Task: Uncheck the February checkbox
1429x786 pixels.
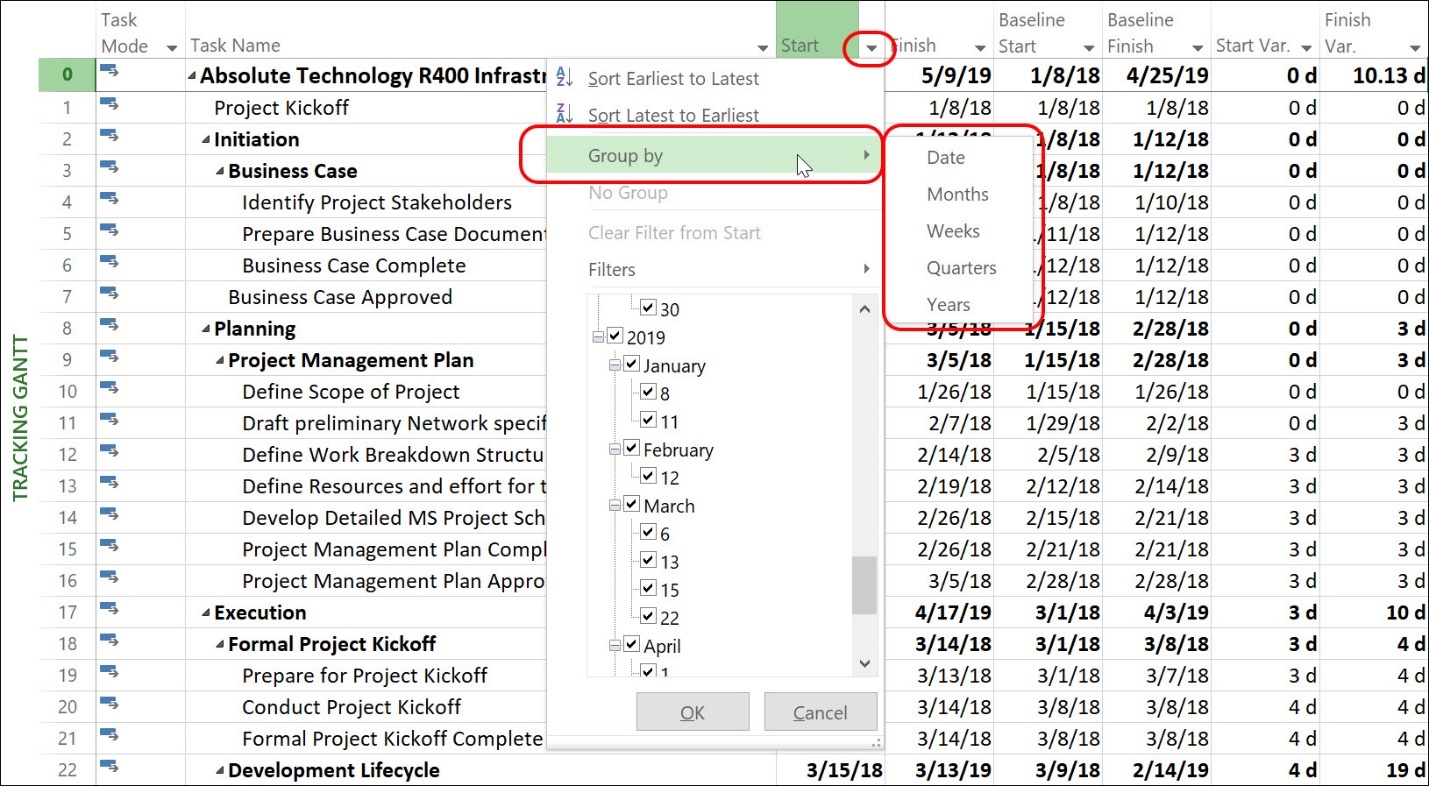Action: pyautogui.click(x=631, y=449)
